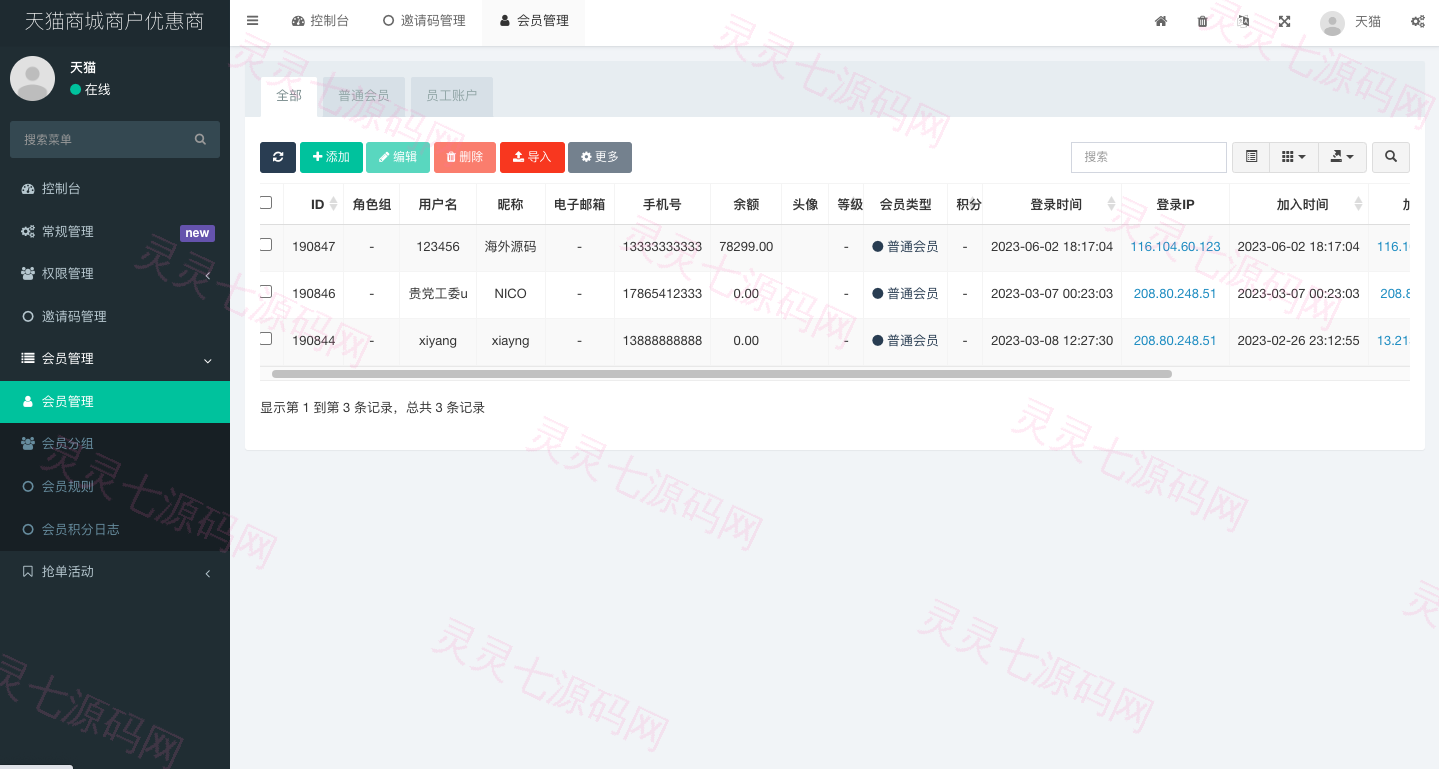The width and height of the screenshot is (1439, 769).
Task: Tick the checkbox for row 190846
Action: tap(266, 292)
